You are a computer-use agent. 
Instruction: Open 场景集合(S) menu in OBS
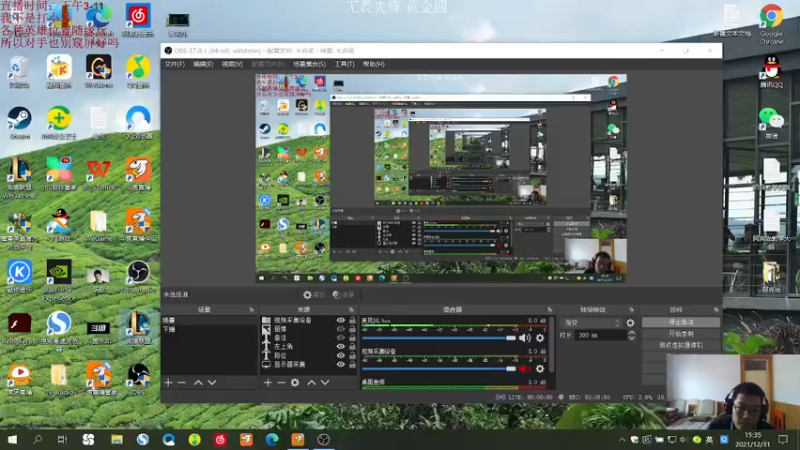(x=309, y=64)
